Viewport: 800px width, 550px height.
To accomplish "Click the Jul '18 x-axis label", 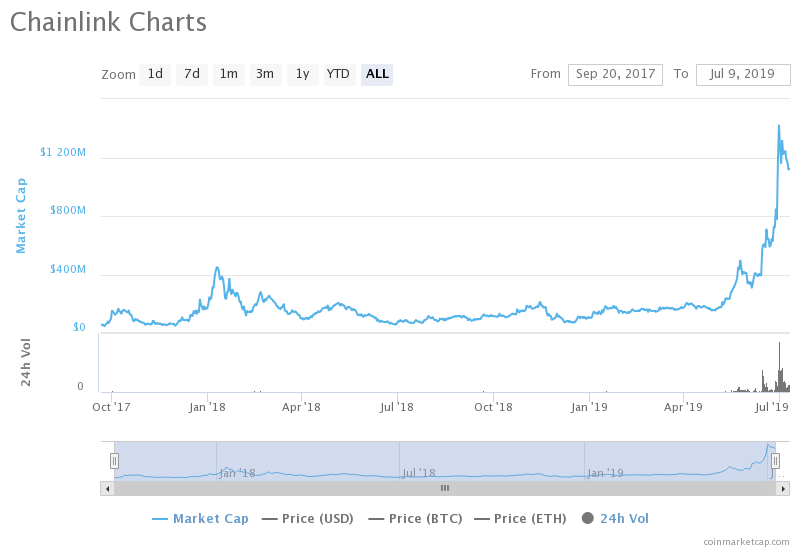I will [396, 407].
